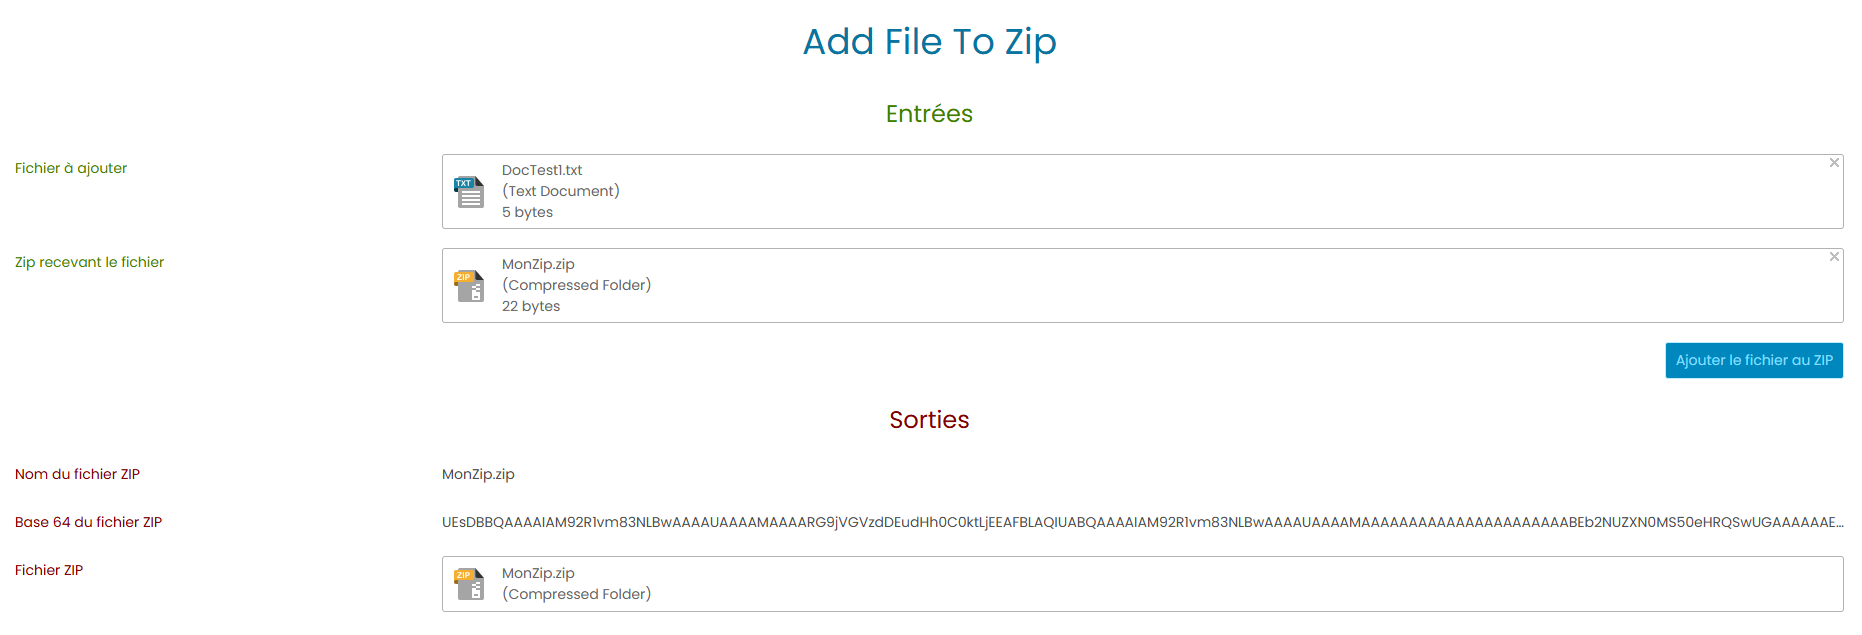Click the MonZip.zip name in the input zip field
1862x635 pixels.
coord(538,264)
